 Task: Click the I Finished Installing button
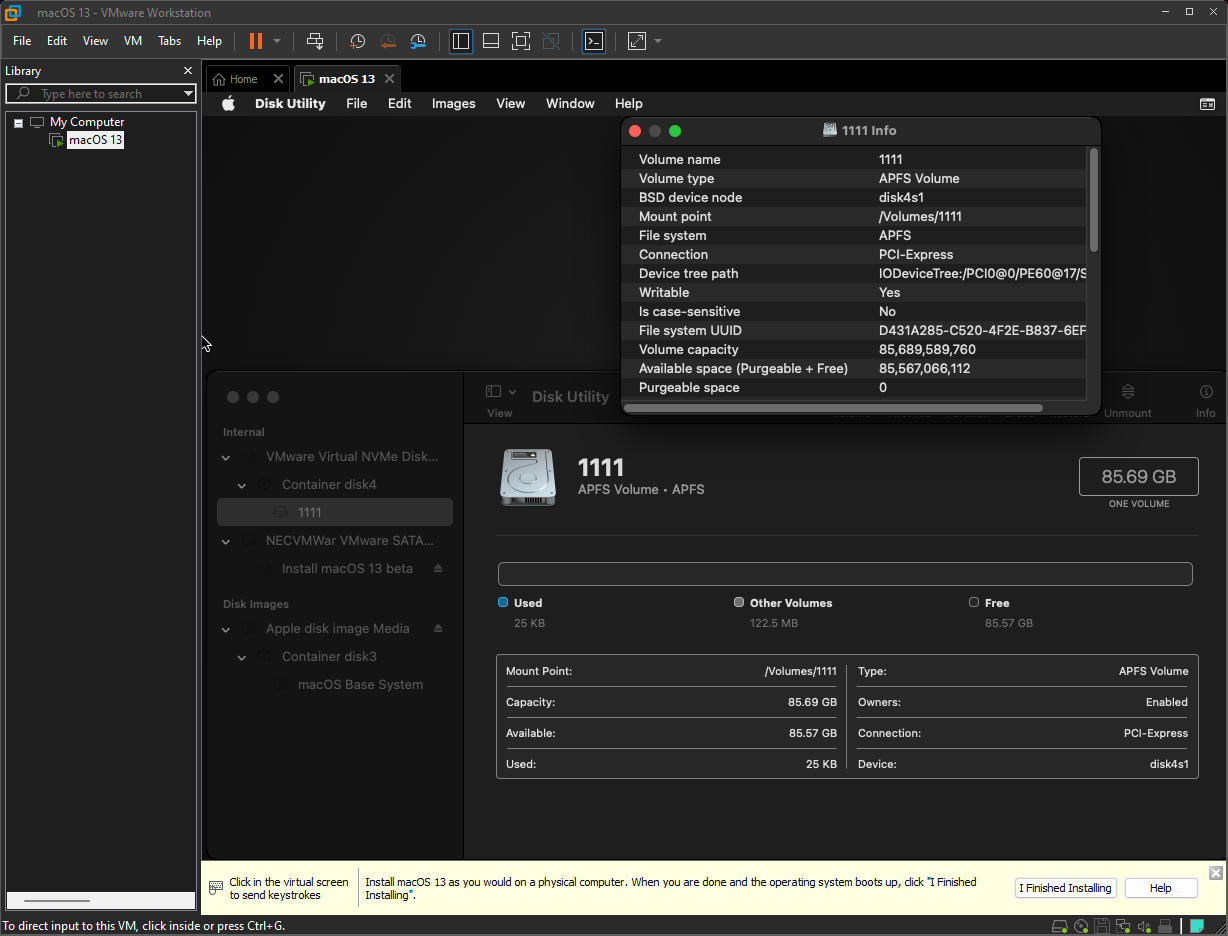1065,888
